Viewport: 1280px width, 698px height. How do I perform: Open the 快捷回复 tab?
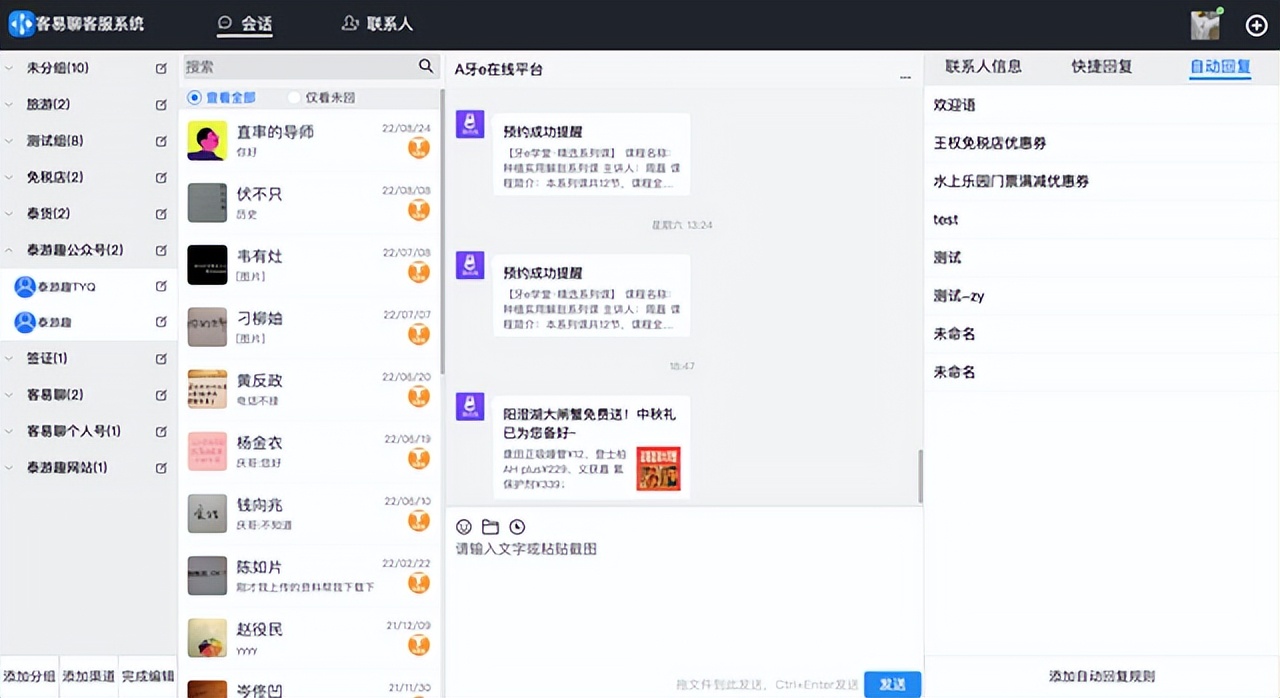pyautogui.click(x=1101, y=67)
